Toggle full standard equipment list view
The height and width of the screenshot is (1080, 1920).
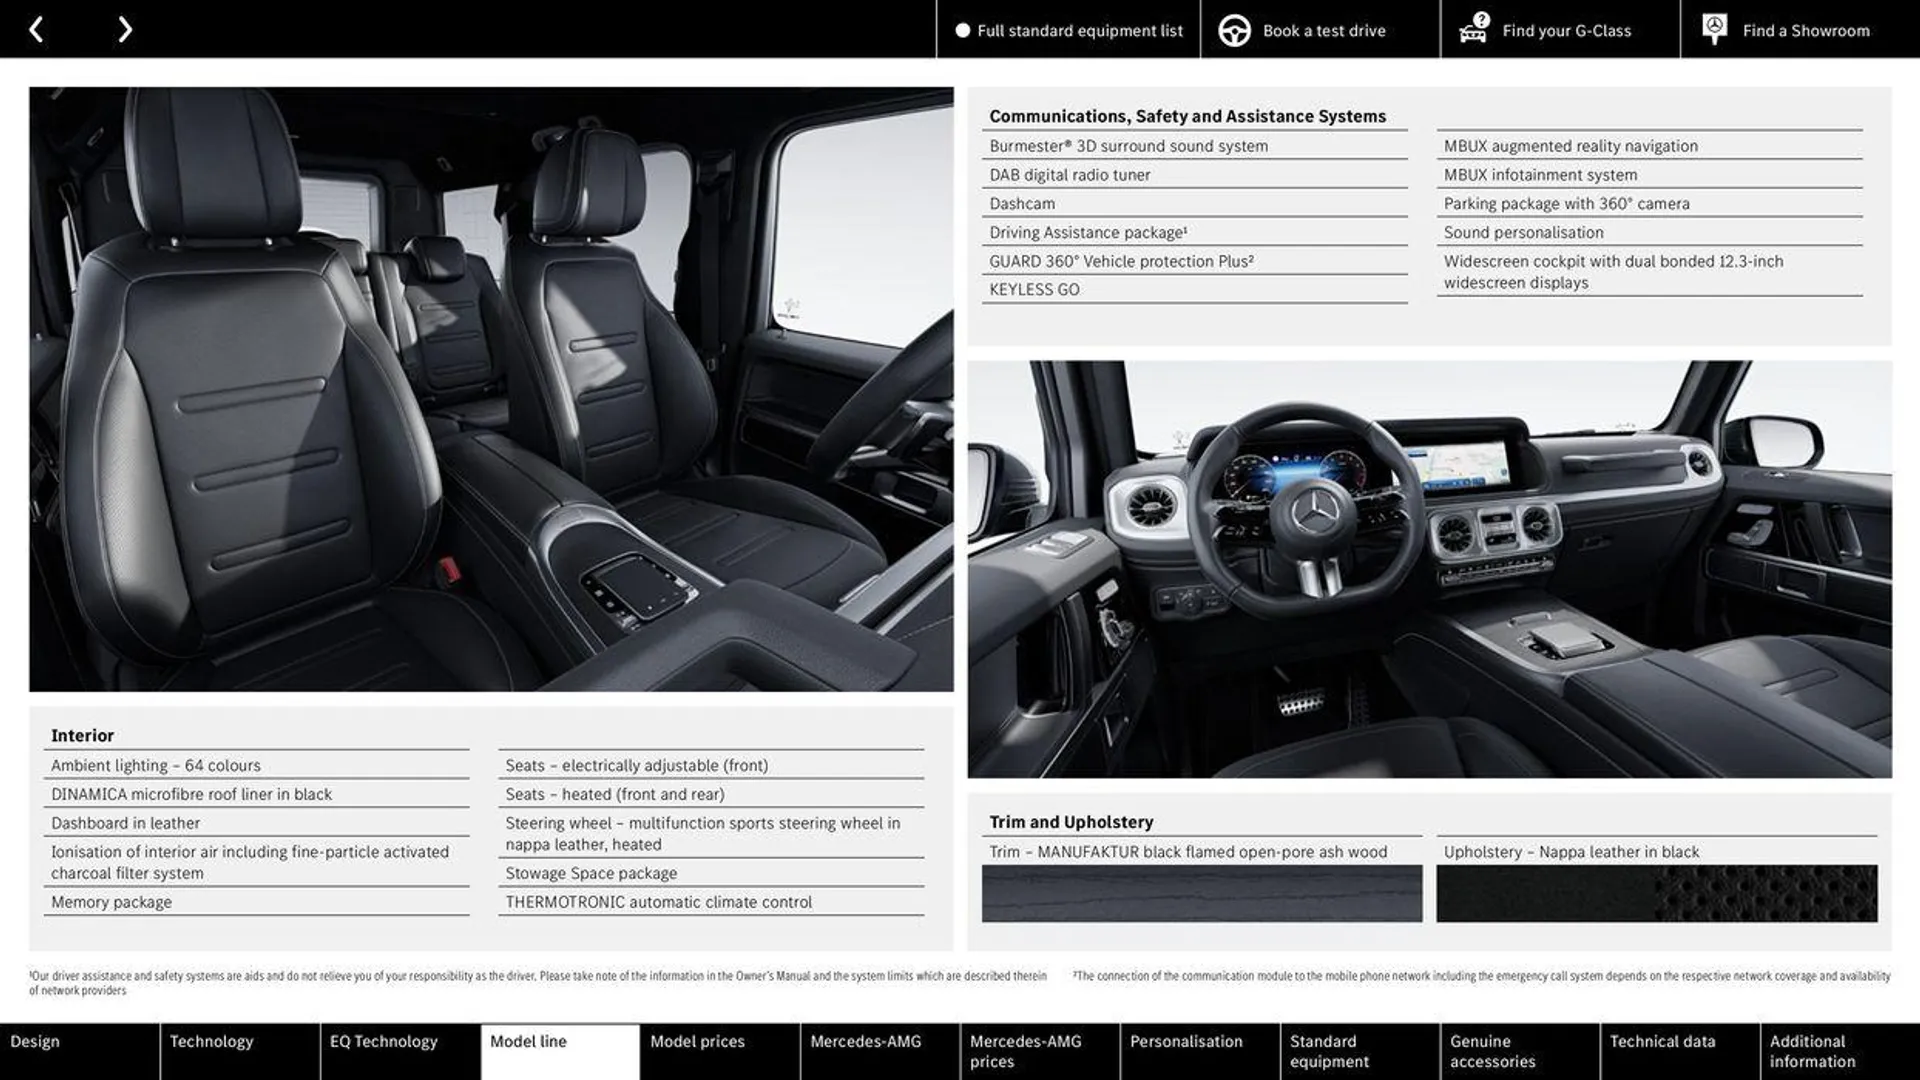coord(1068,29)
